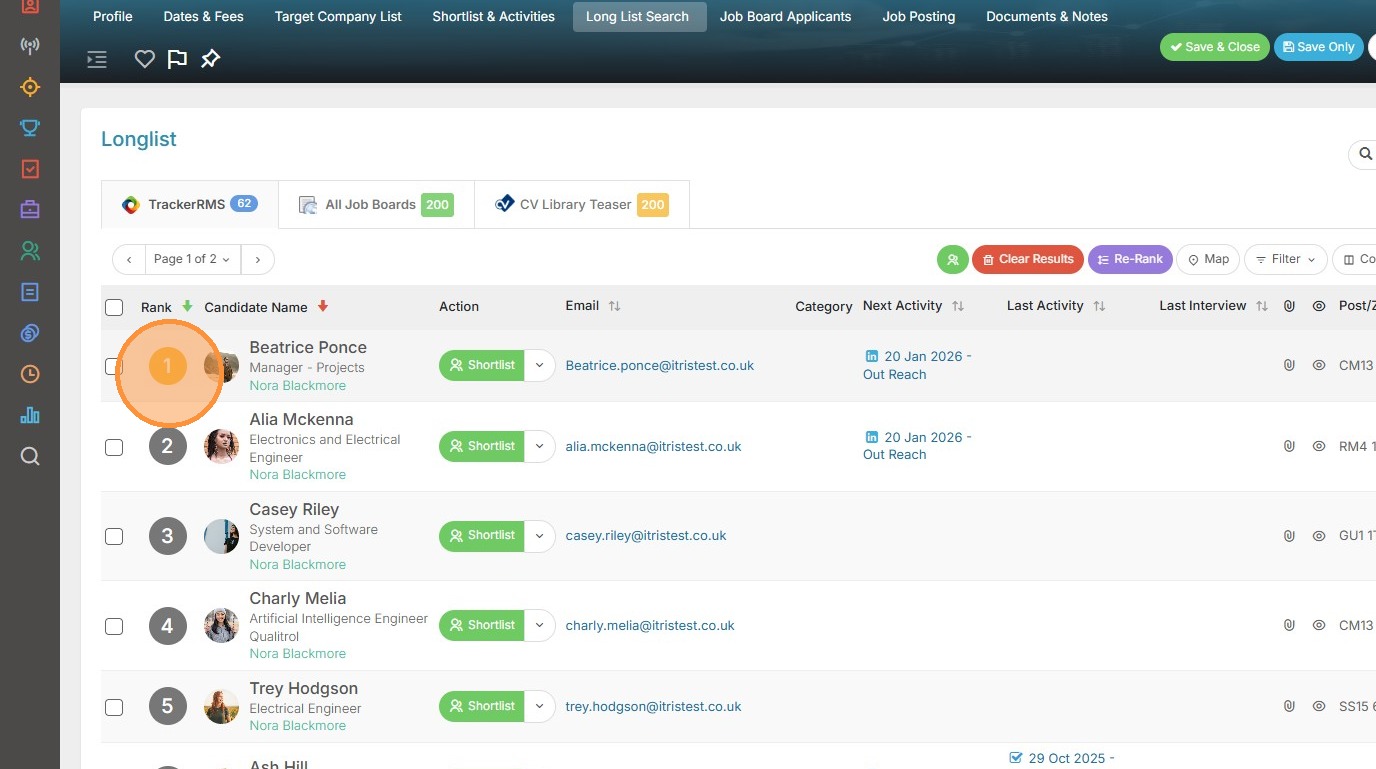Open the red checkmark tasks sidebar icon
Screen dimensions: 1376x769
point(30,169)
